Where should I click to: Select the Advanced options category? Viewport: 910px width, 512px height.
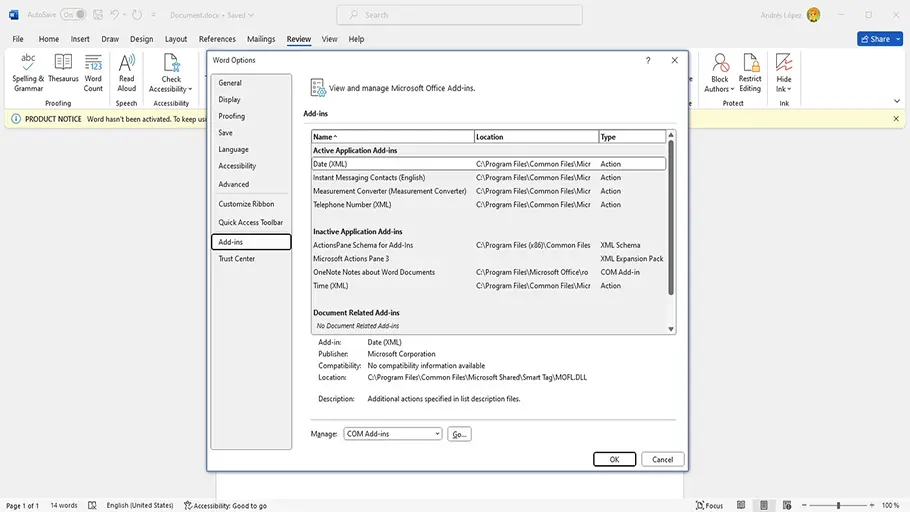(x=234, y=184)
